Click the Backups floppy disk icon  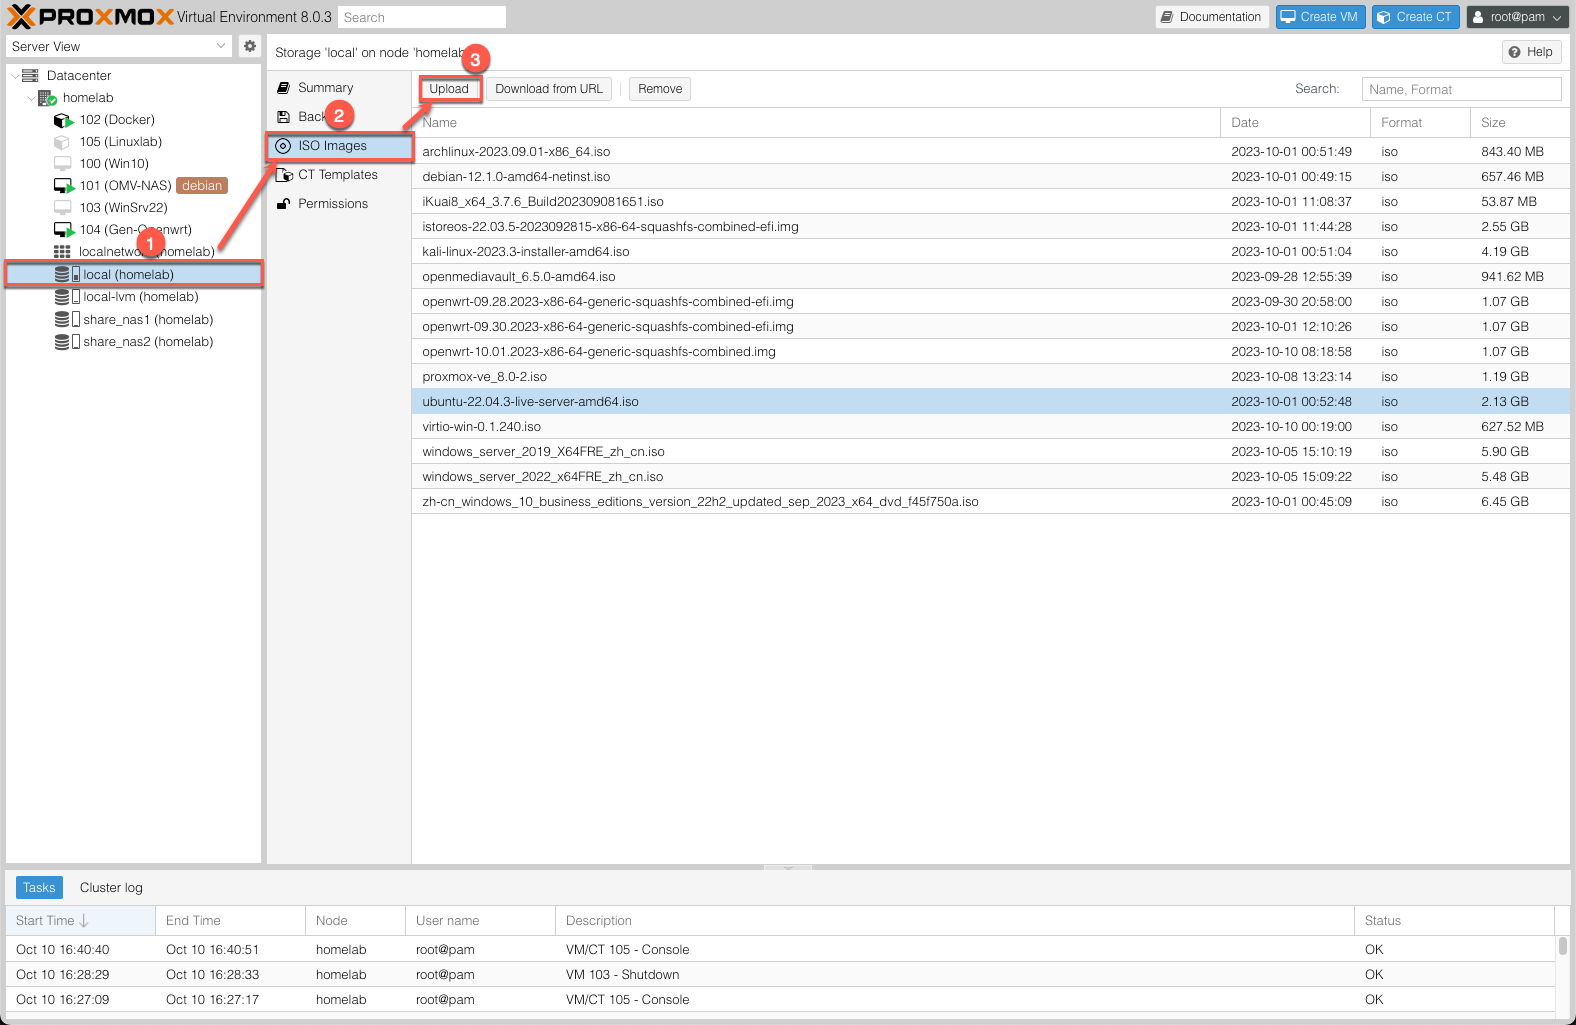click(283, 117)
